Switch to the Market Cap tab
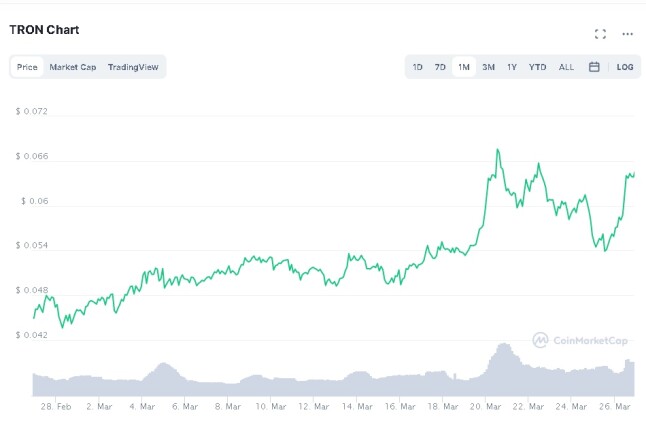Screen dimensions: 646x421 [x=73, y=67]
